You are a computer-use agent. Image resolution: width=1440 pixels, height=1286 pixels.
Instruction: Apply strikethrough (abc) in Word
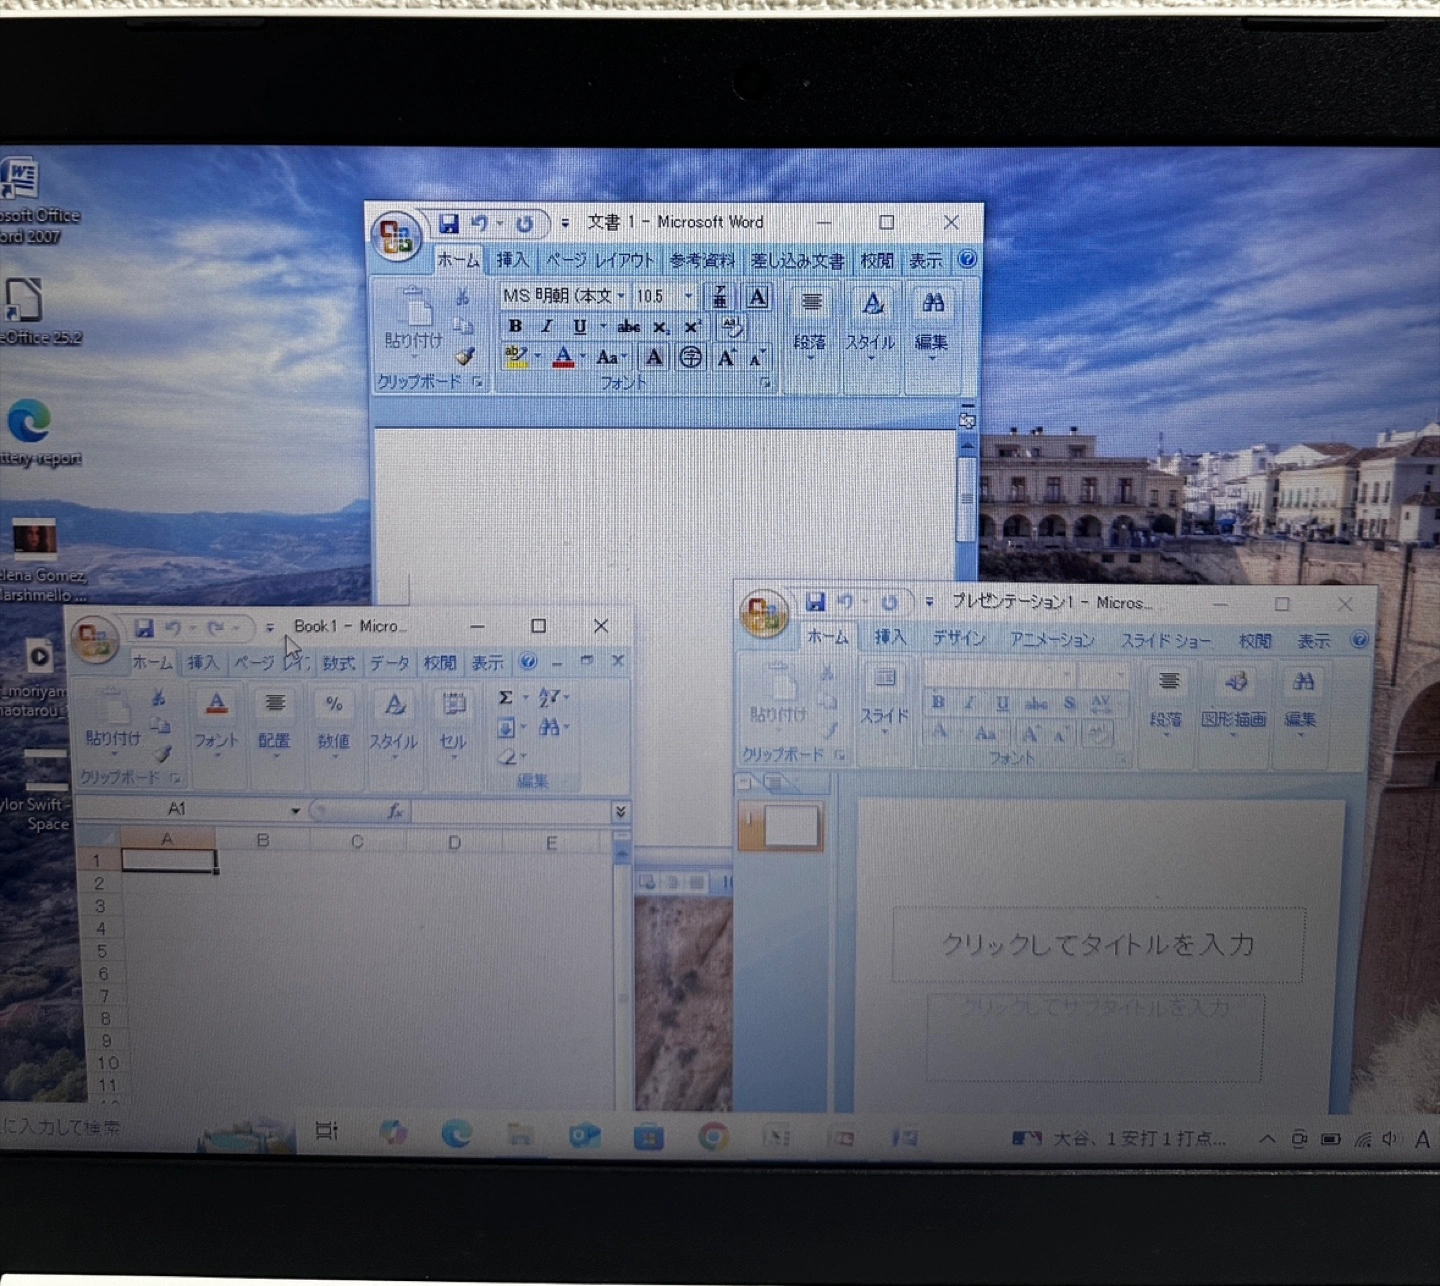point(629,326)
